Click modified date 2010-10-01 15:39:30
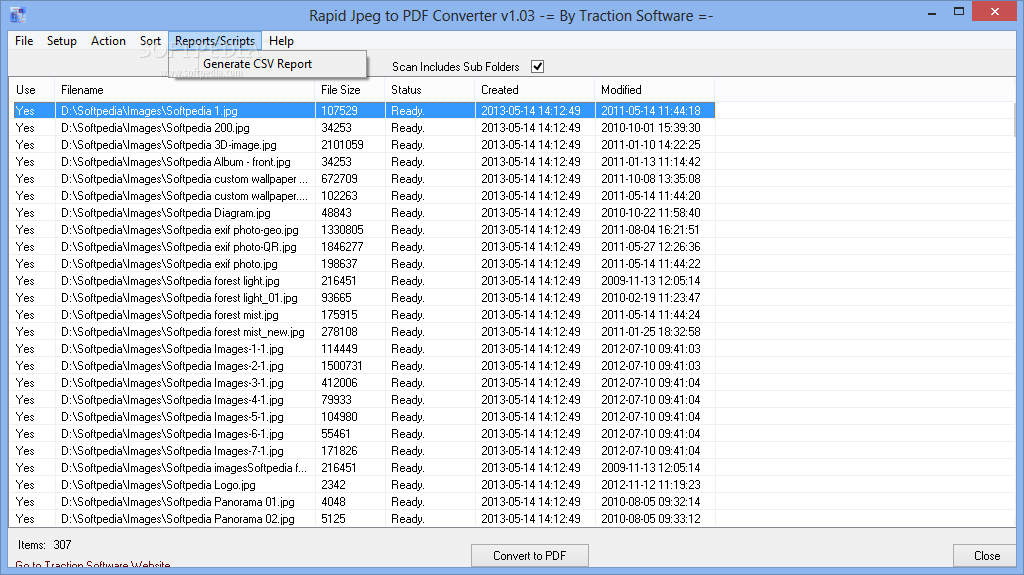This screenshot has width=1024, height=575. (x=650, y=128)
